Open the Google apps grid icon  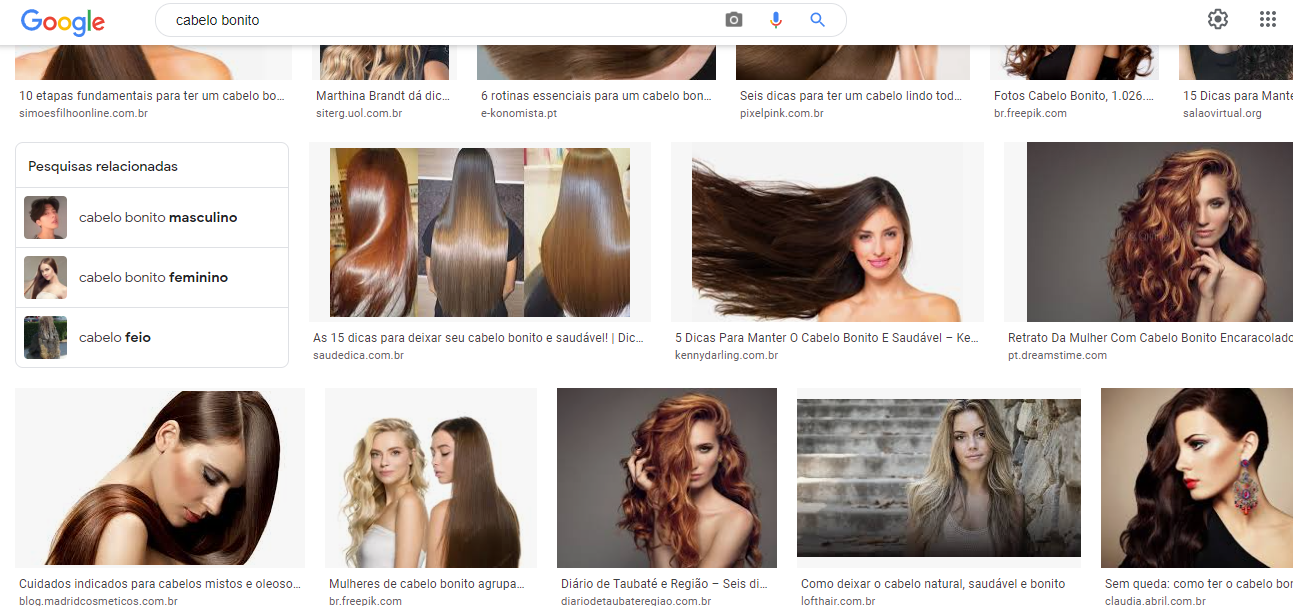pyautogui.click(x=1267, y=19)
